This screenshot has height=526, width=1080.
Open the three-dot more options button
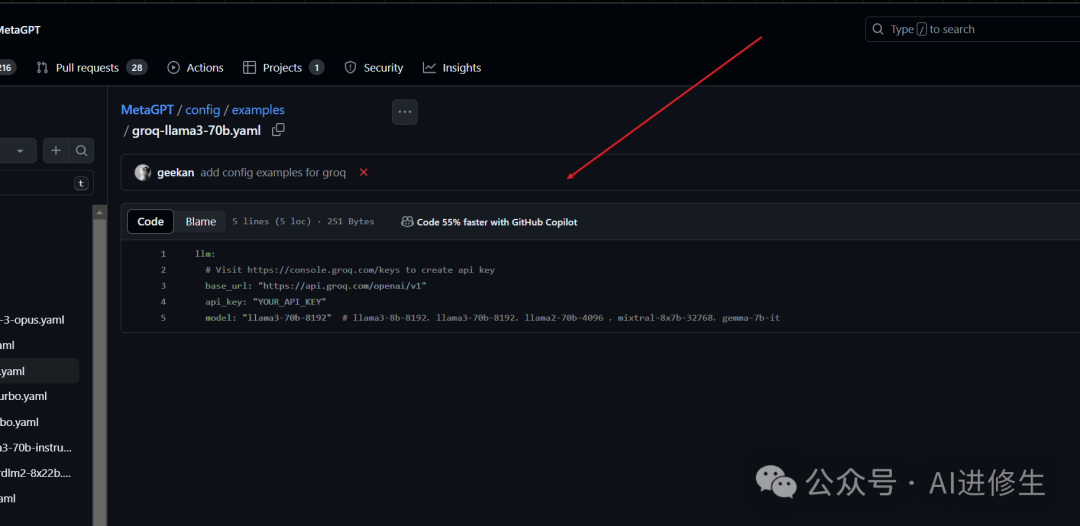click(404, 112)
